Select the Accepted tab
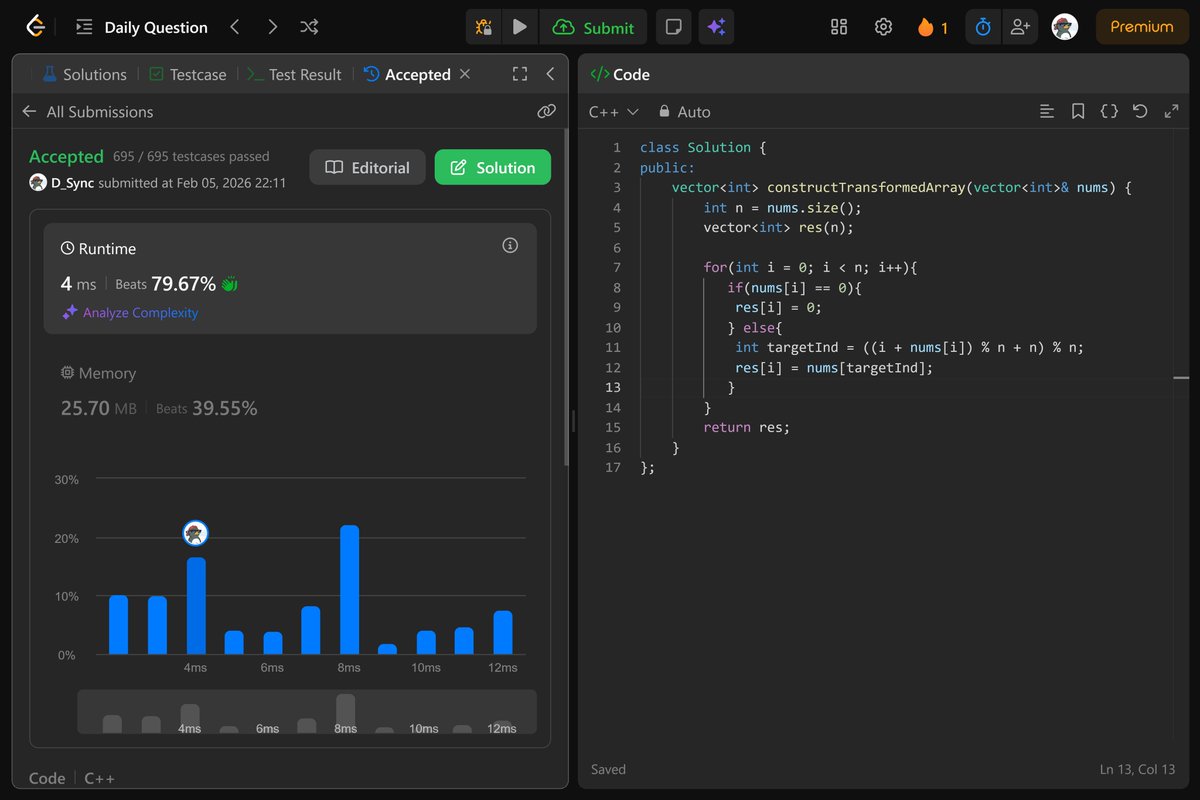This screenshot has width=1200, height=800. 407,74
